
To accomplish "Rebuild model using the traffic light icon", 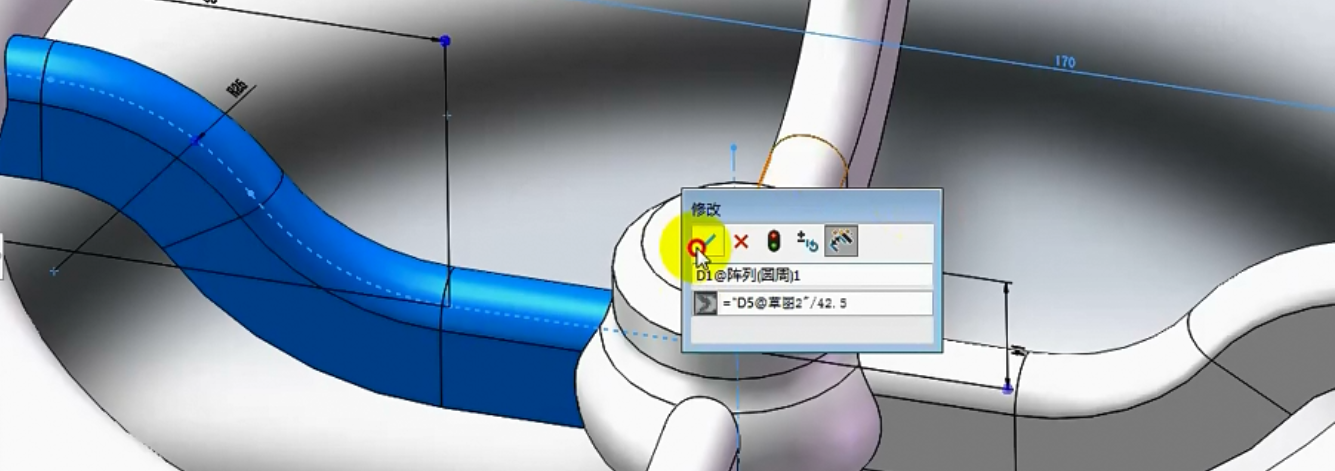I will coord(773,241).
